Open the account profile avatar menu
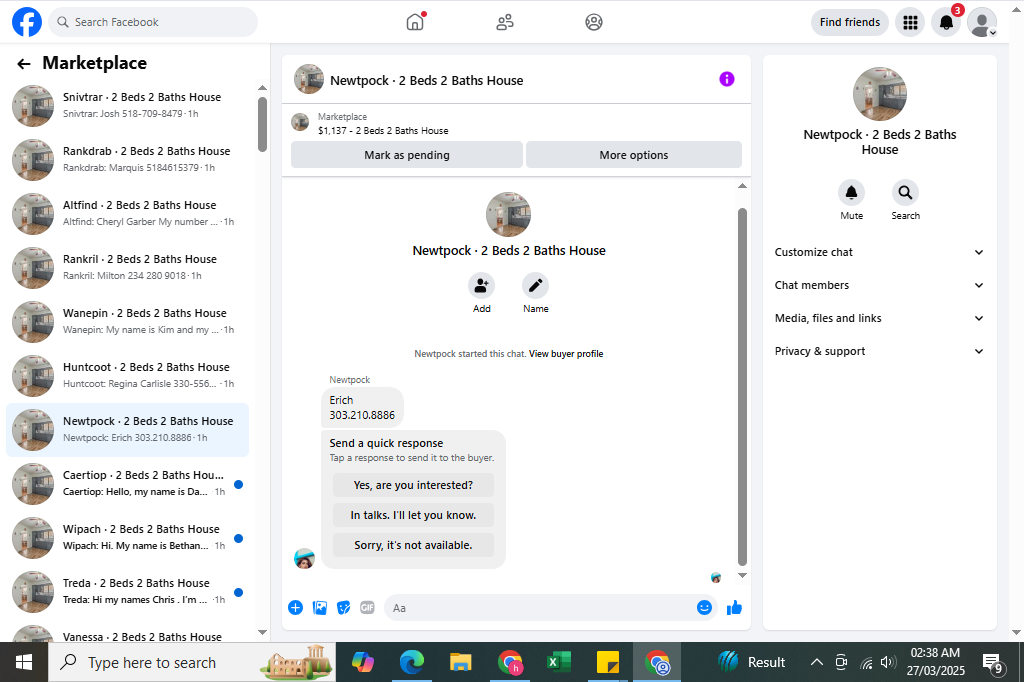Screen dimensions: 1024x682 click(x=982, y=22)
